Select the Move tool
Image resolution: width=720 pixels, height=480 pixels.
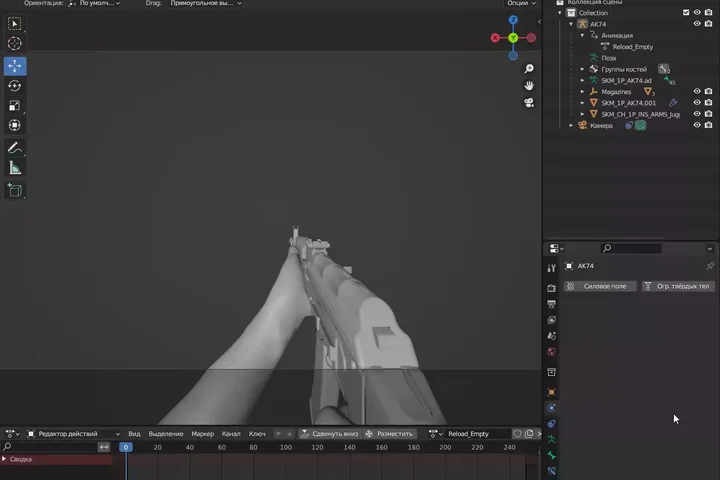pyautogui.click(x=15, y=66)
